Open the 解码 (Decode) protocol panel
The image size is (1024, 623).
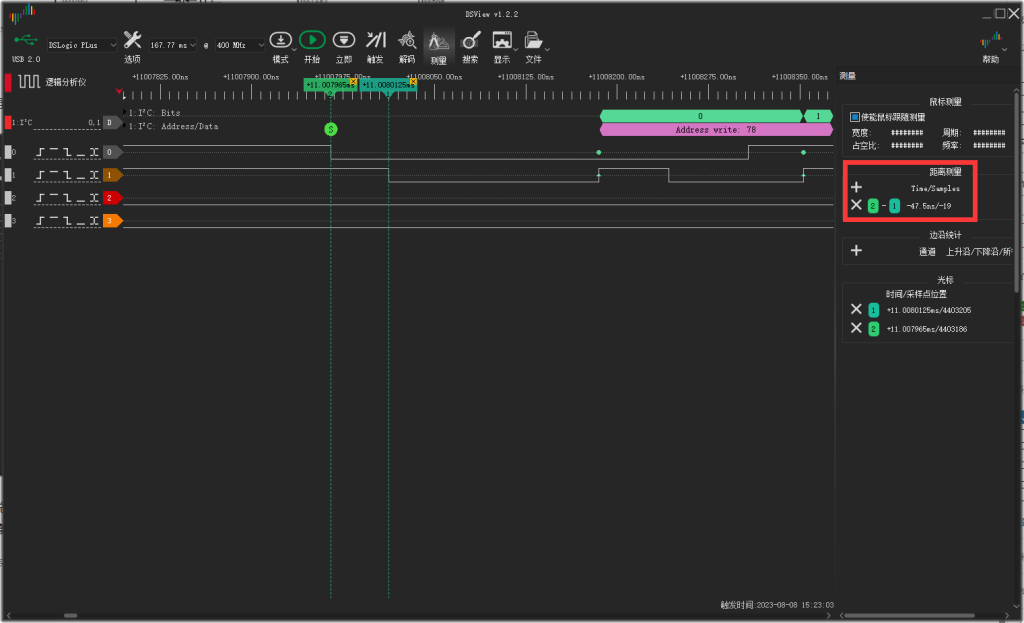[407, 40]
